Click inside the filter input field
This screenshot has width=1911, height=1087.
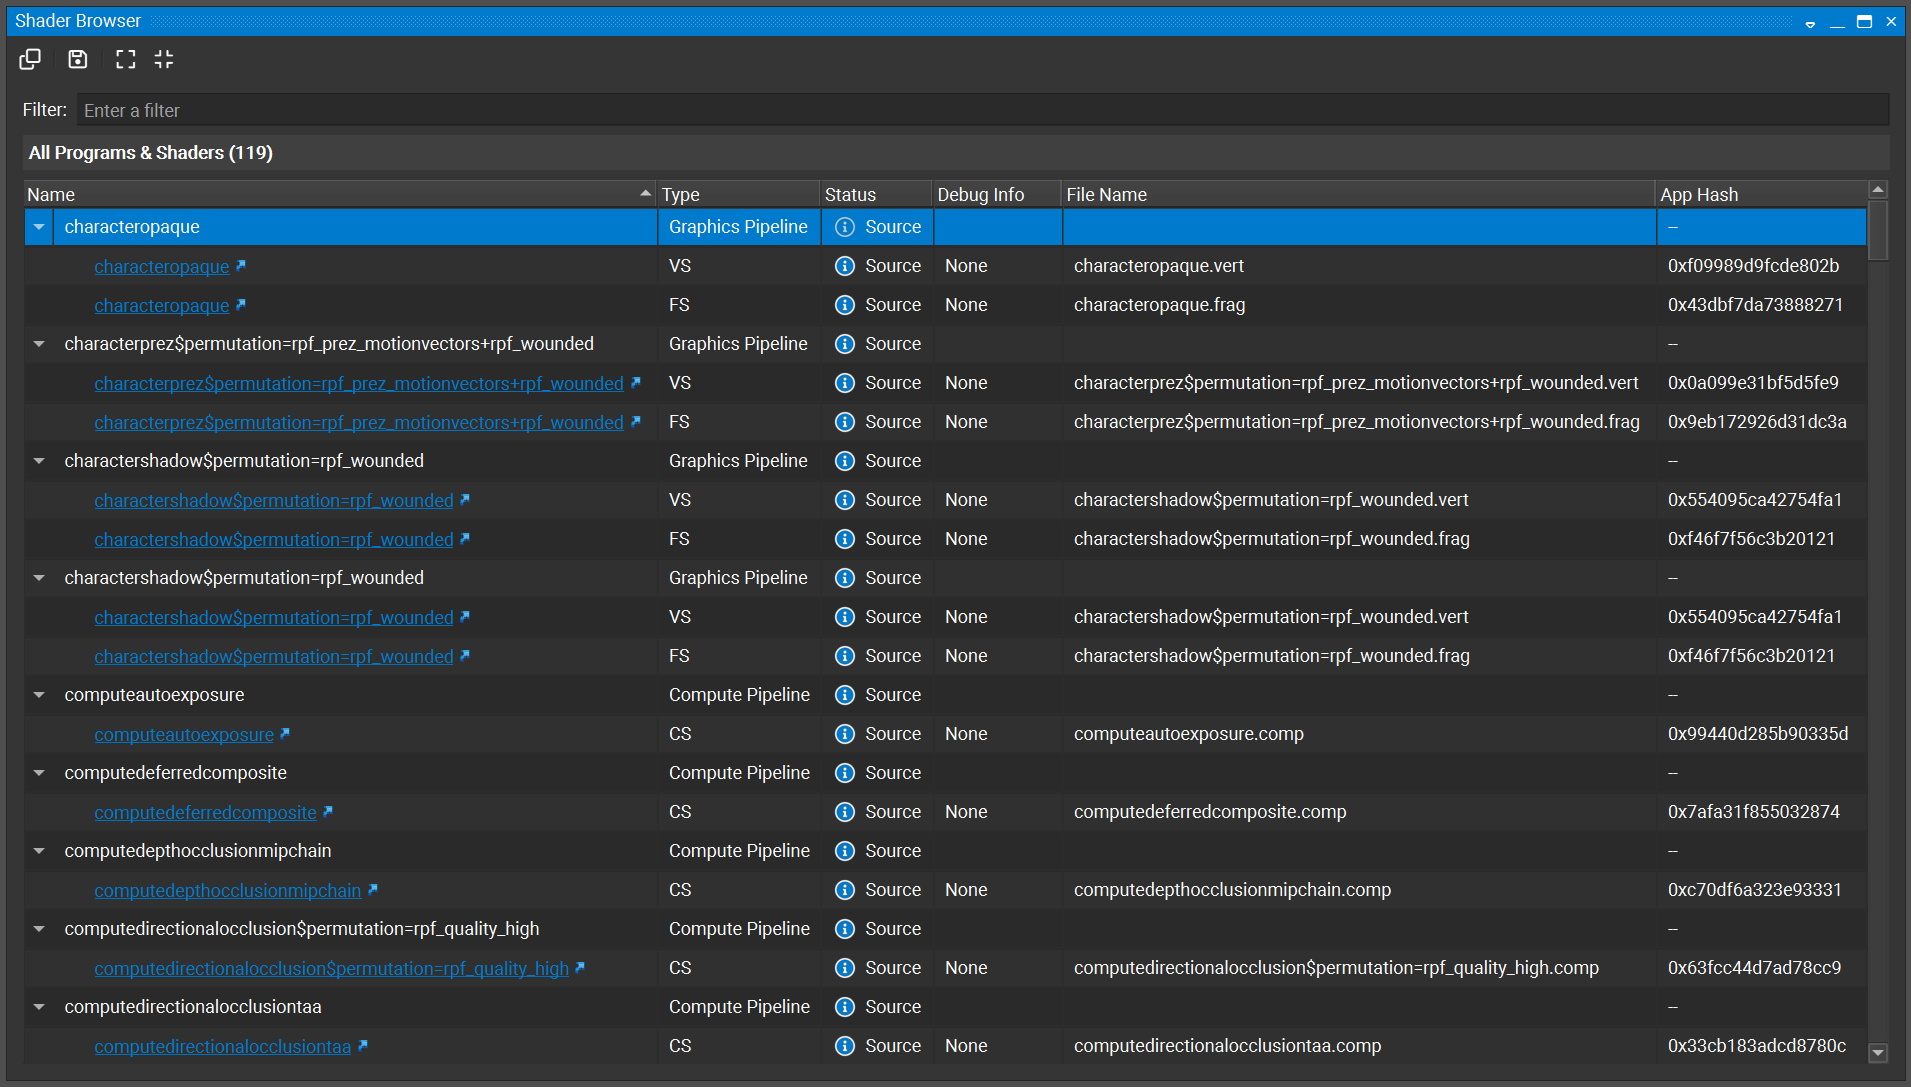pyautogui.click(x=500, y=110)
